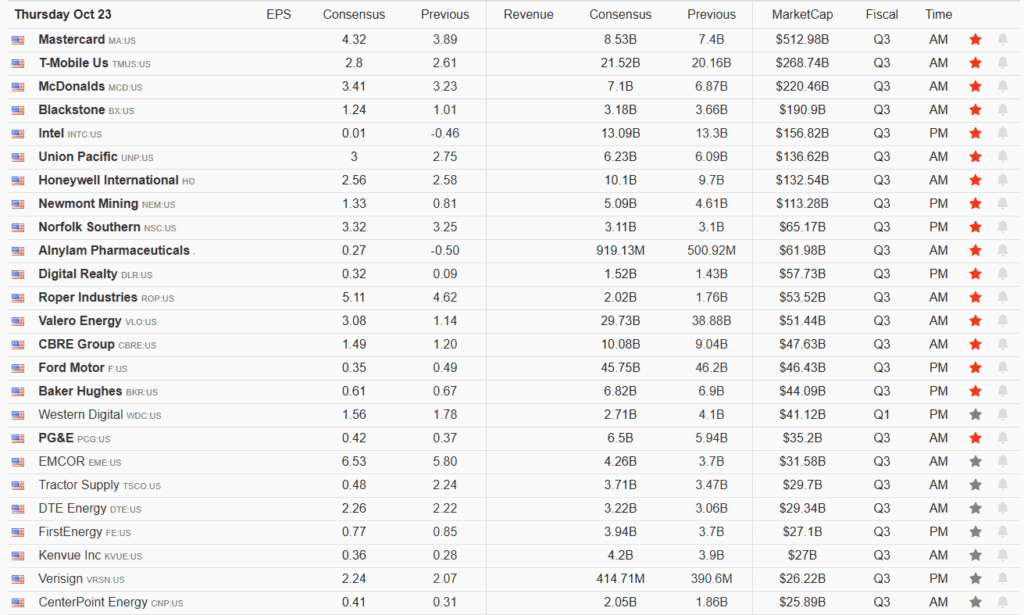The image size is (1024, 615).
Task: Select the Tractor Supply link
Action: click(x=79, y=485)
